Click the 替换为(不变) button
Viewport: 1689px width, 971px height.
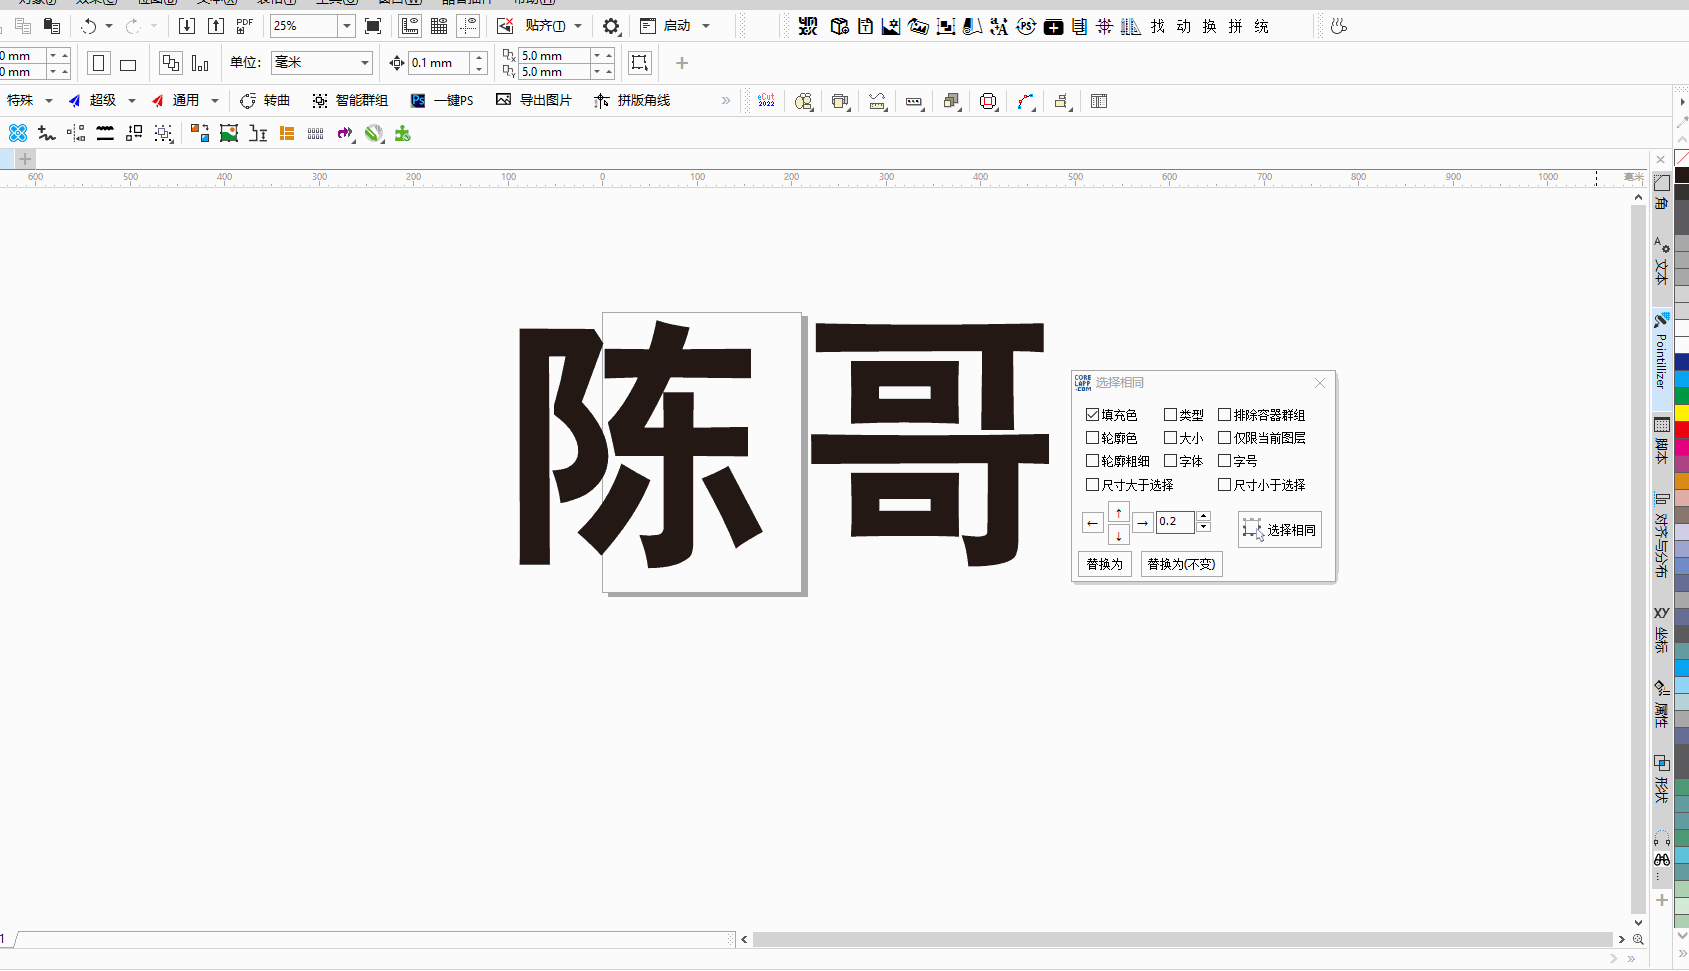[x=1181, y=564]
